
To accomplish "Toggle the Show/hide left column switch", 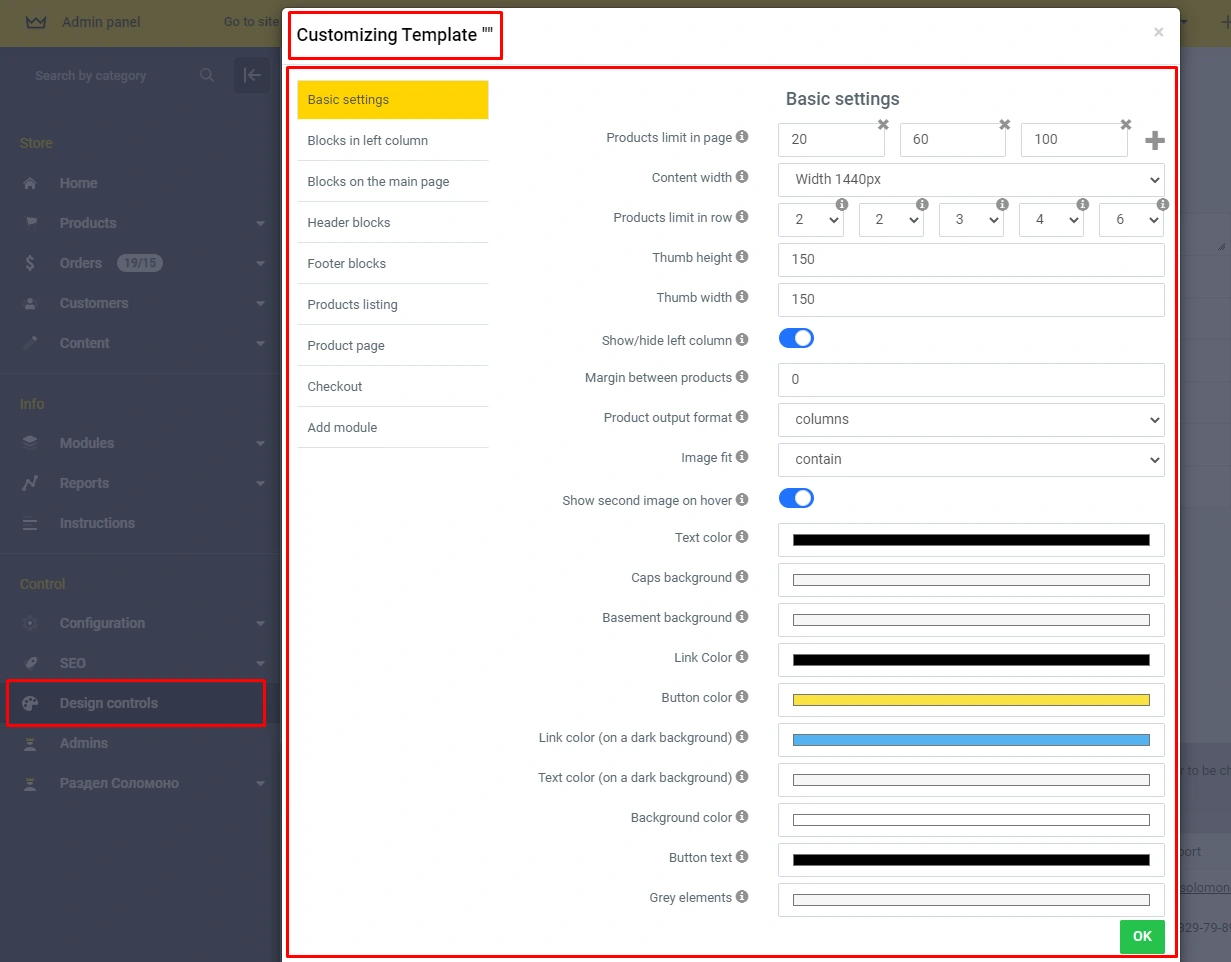I will click(x=796, y=338).
